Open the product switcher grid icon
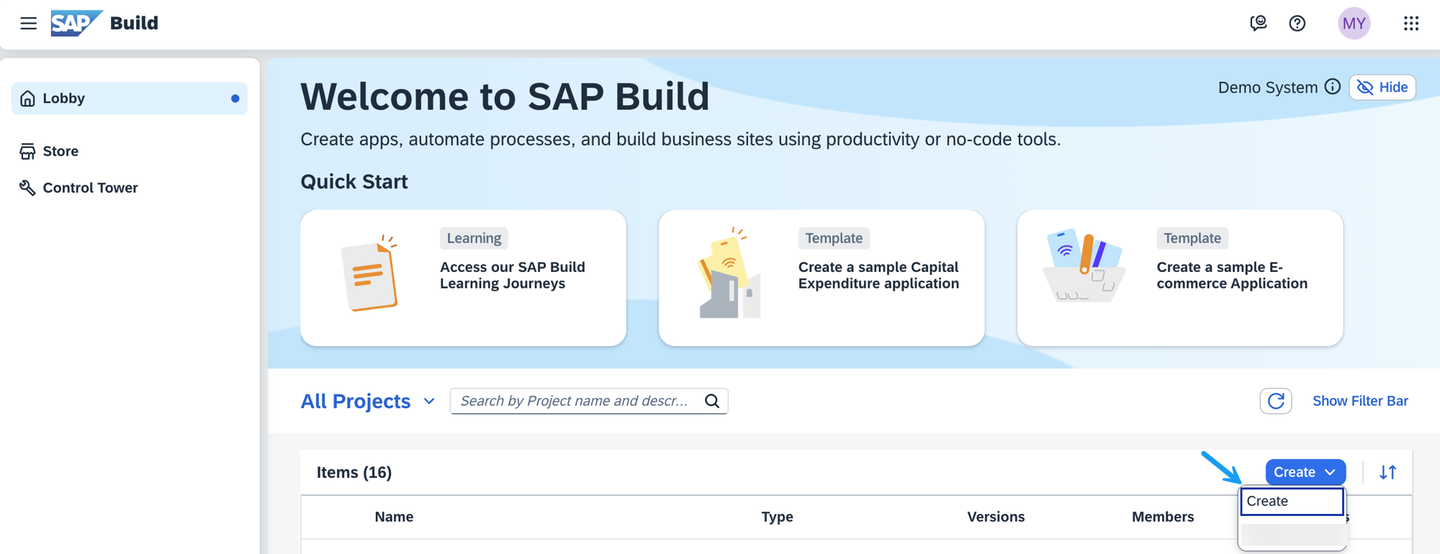1440x554 pixels. [1411, 23]
